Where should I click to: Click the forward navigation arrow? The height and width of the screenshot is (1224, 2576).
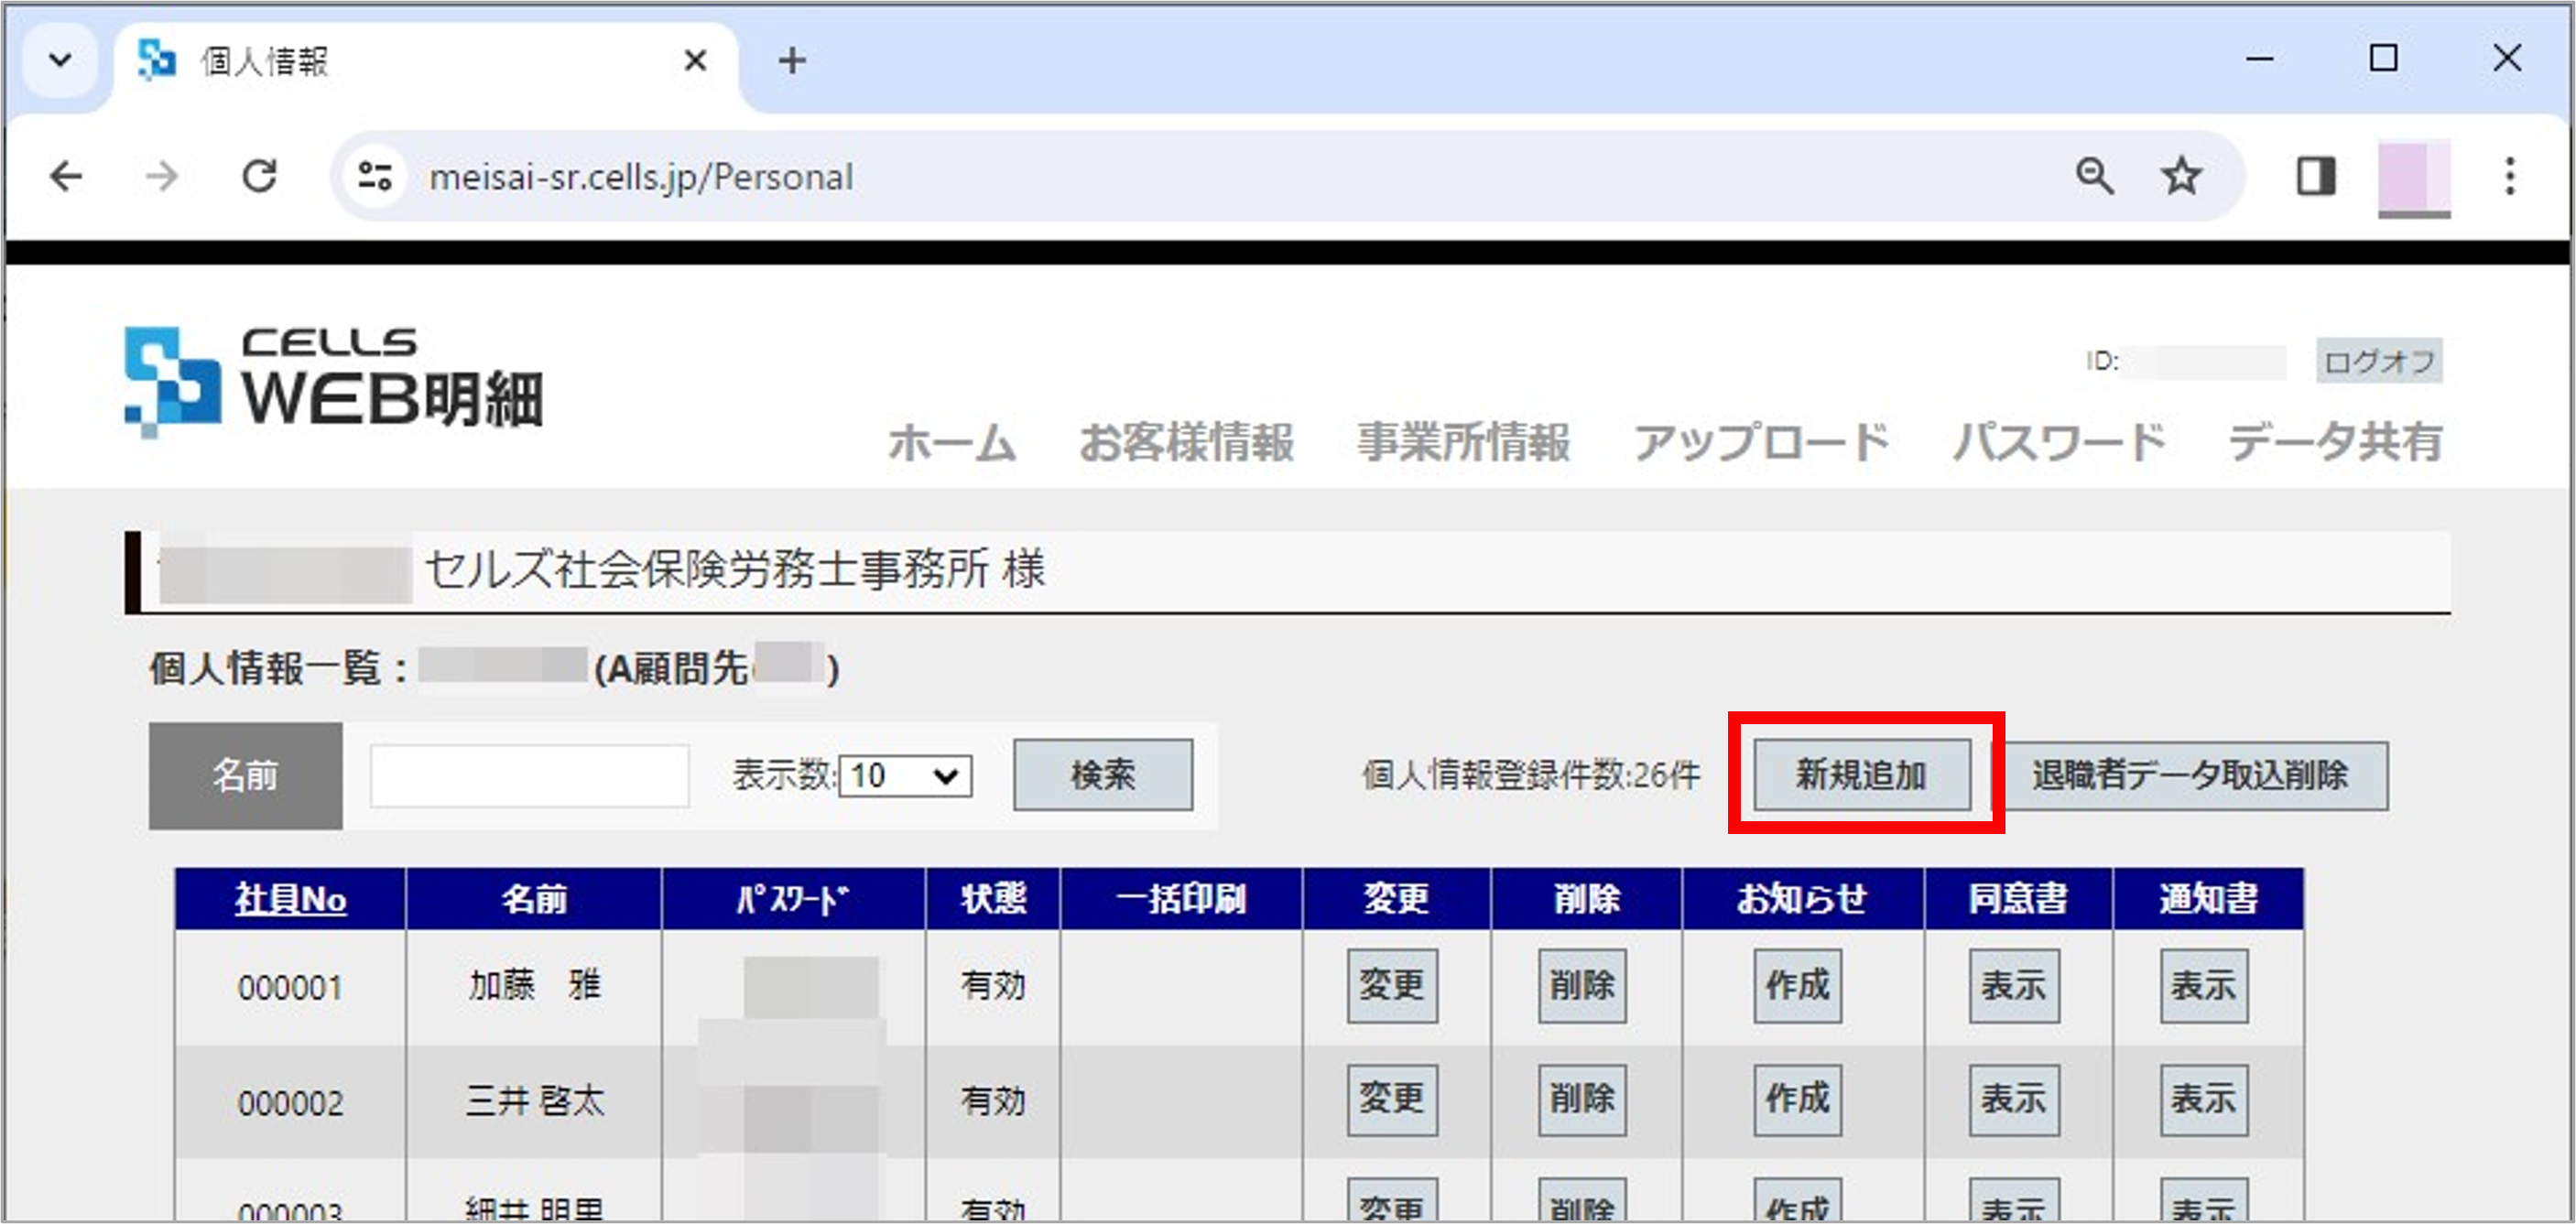162,176
